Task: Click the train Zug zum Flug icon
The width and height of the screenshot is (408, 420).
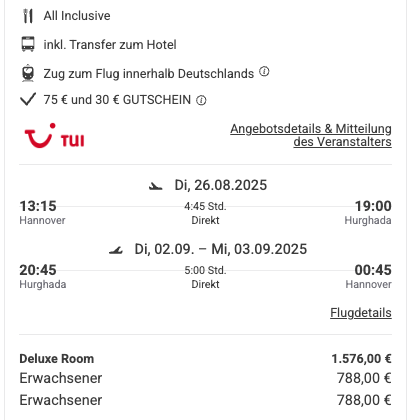Action: [x=28, y=73]
